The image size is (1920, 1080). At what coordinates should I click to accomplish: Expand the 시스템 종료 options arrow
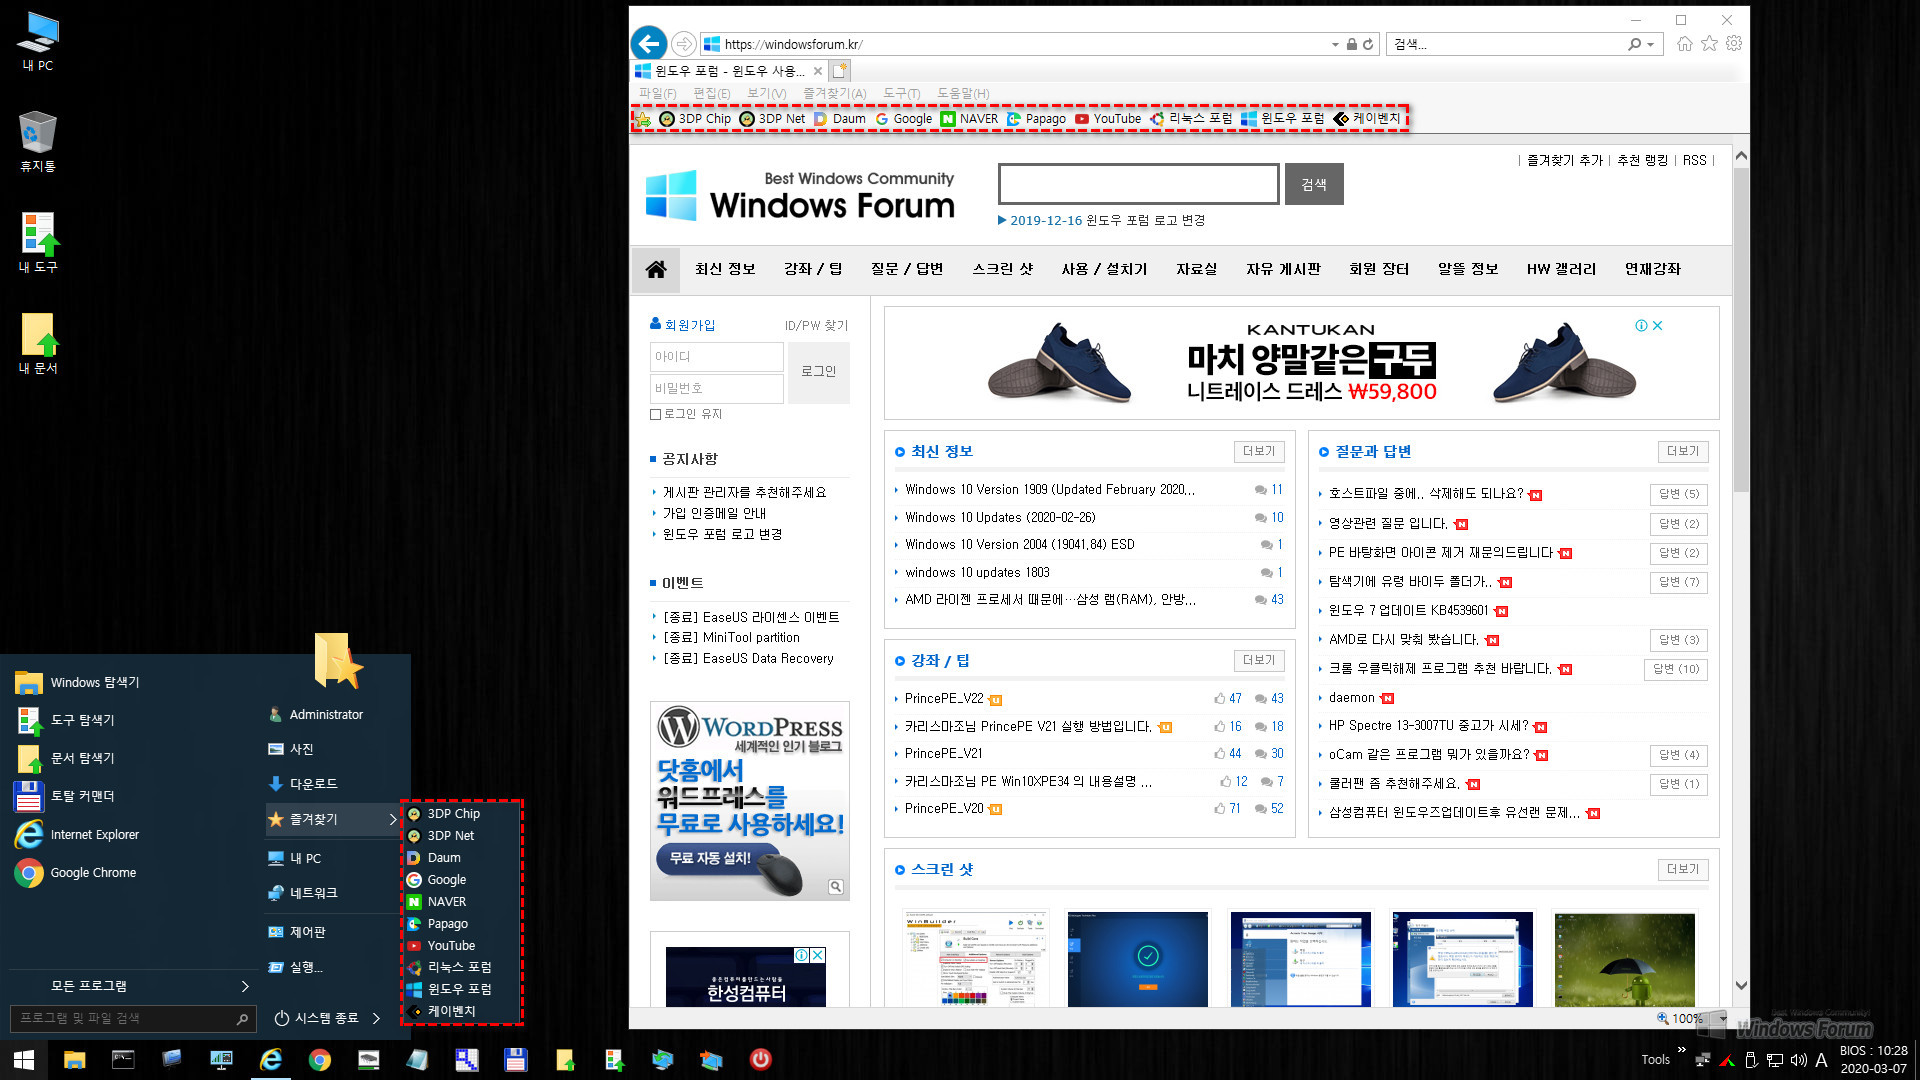[376, 1018]
